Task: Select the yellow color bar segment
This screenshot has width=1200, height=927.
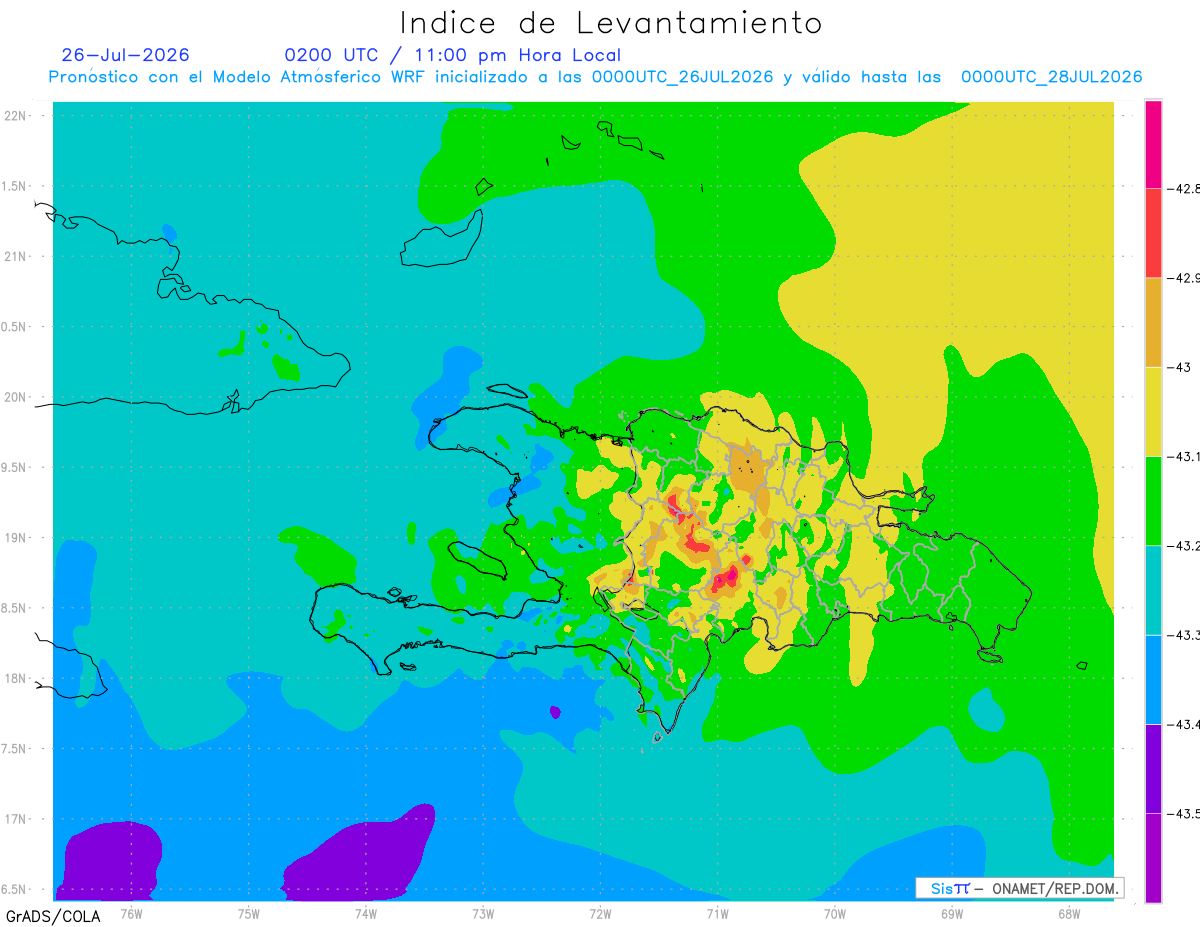Action: point(1153,411)
